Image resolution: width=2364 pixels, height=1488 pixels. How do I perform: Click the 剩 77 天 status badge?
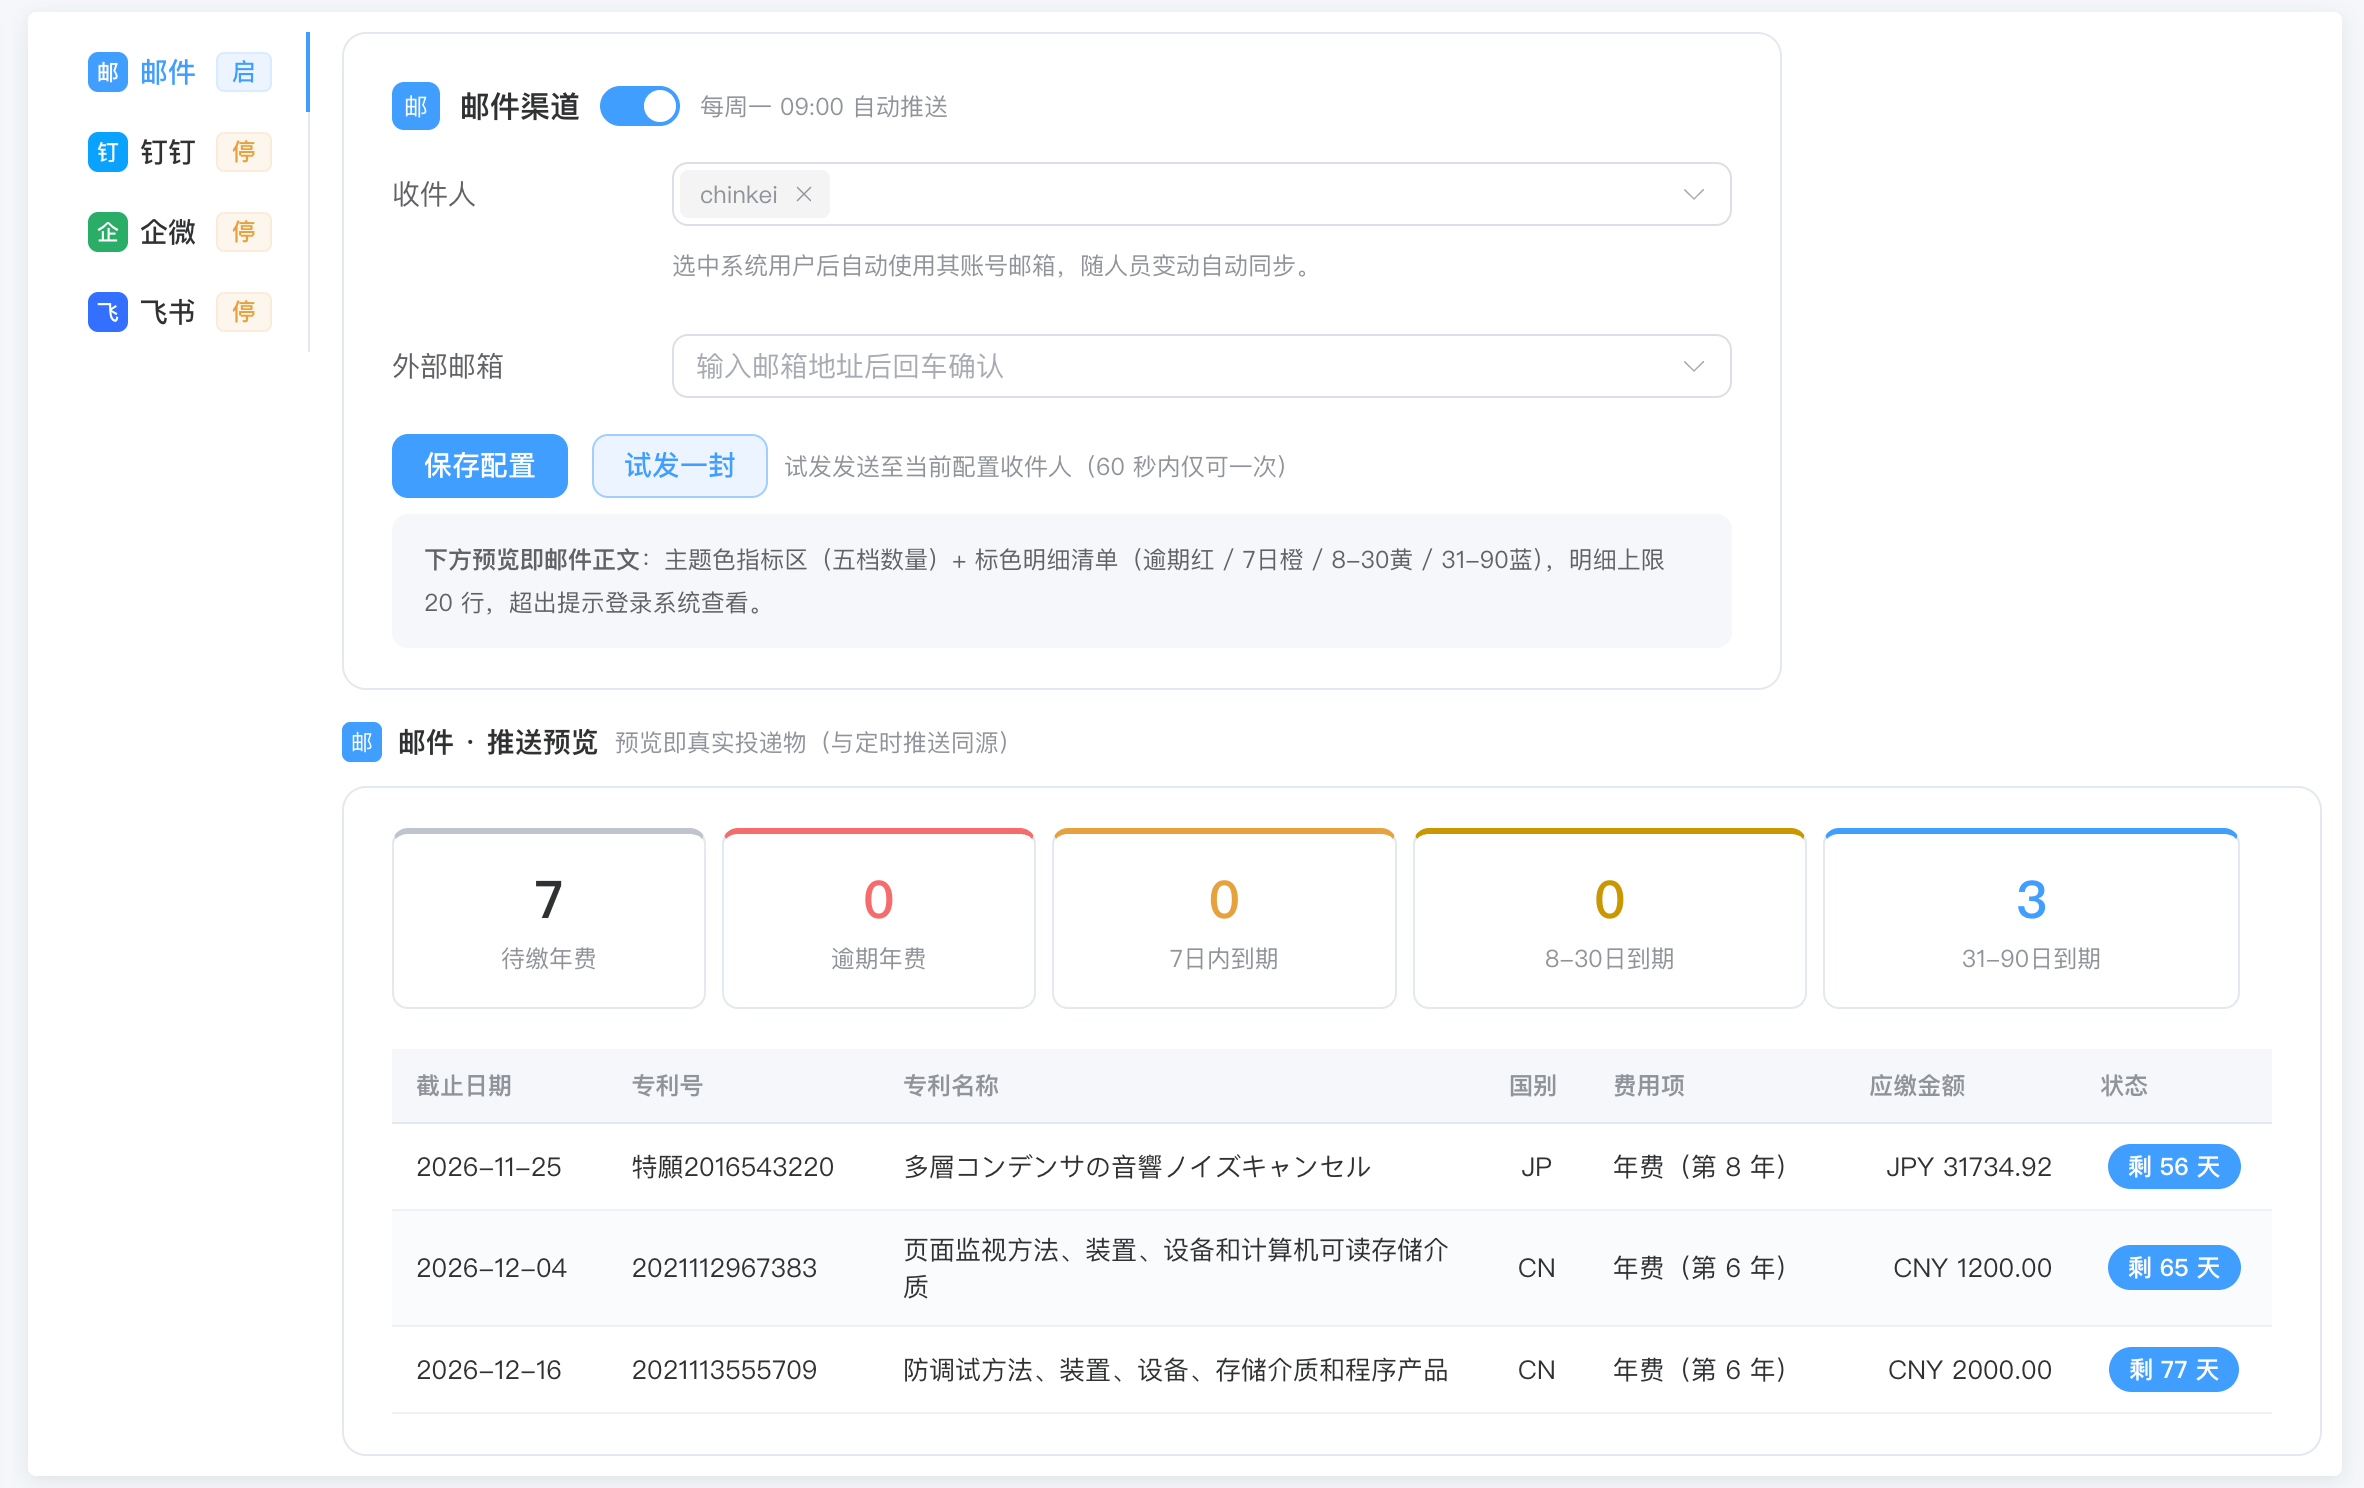[2174, 1370]
